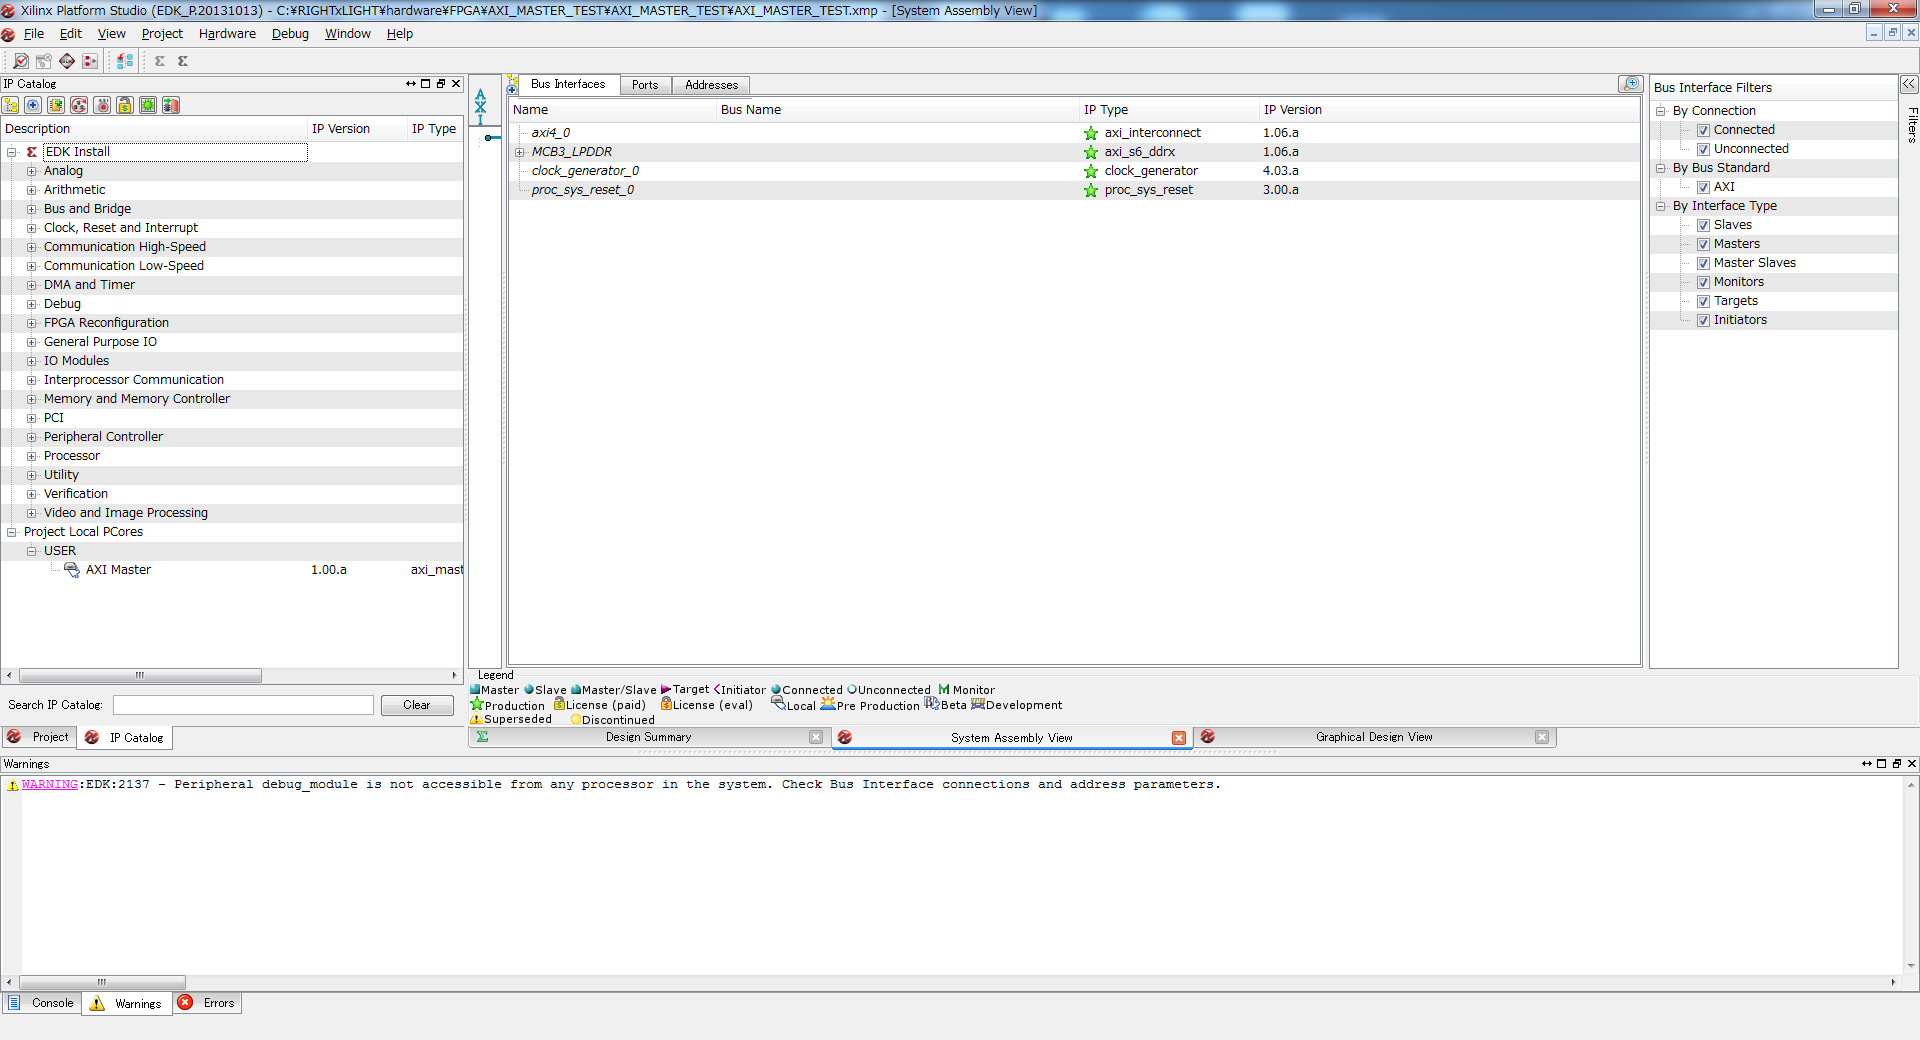
Task: Click the blue plus circle icon in IP Catalog toolbar
Action: (33, 105)
